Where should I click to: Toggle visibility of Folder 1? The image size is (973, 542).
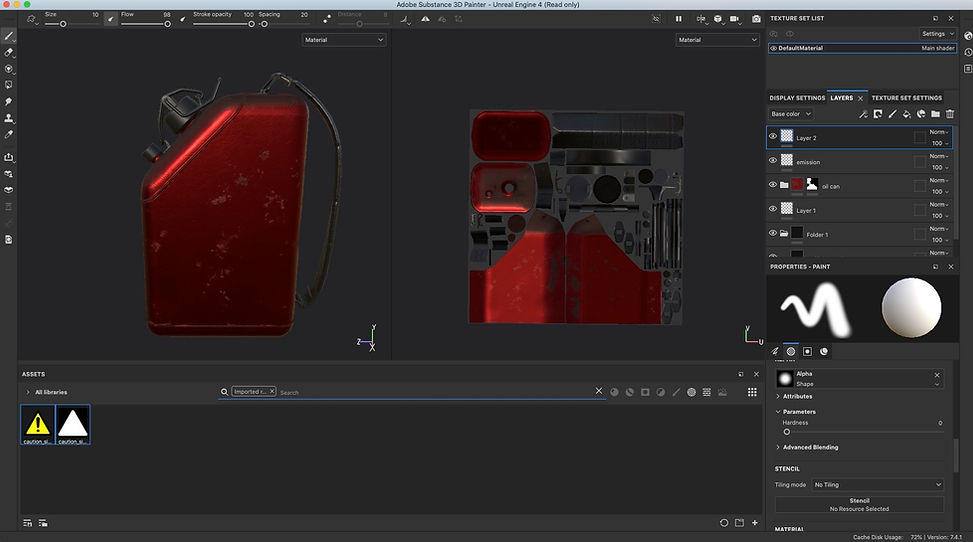773,233
